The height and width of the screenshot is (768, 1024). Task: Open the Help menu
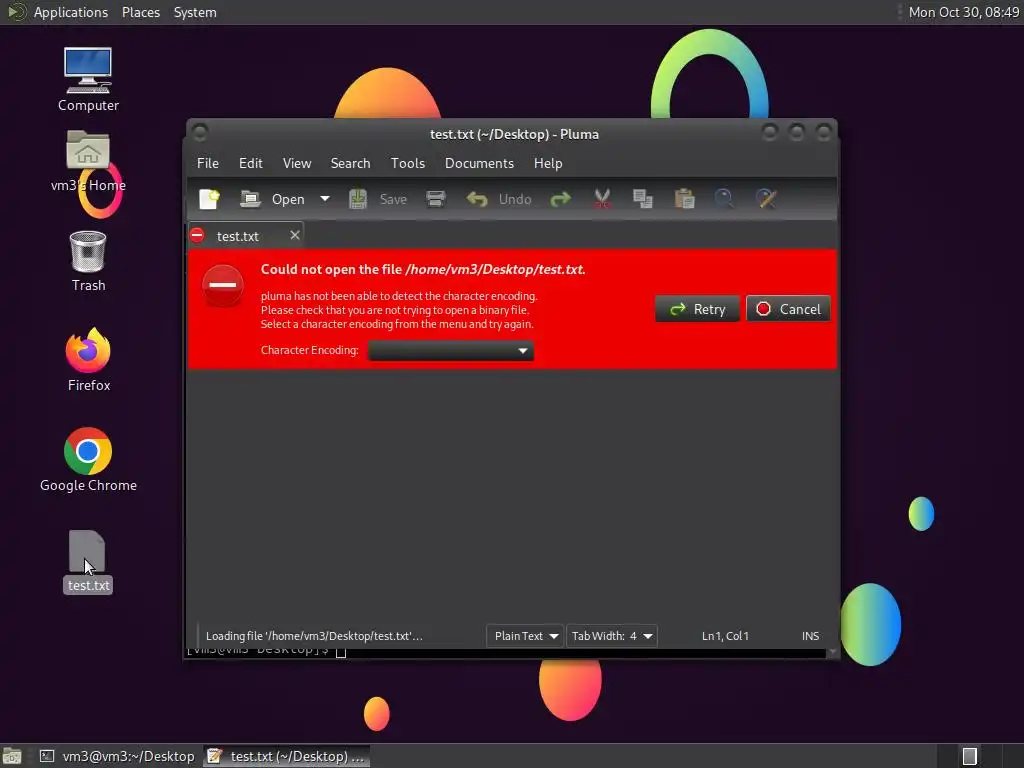[548, 163]
